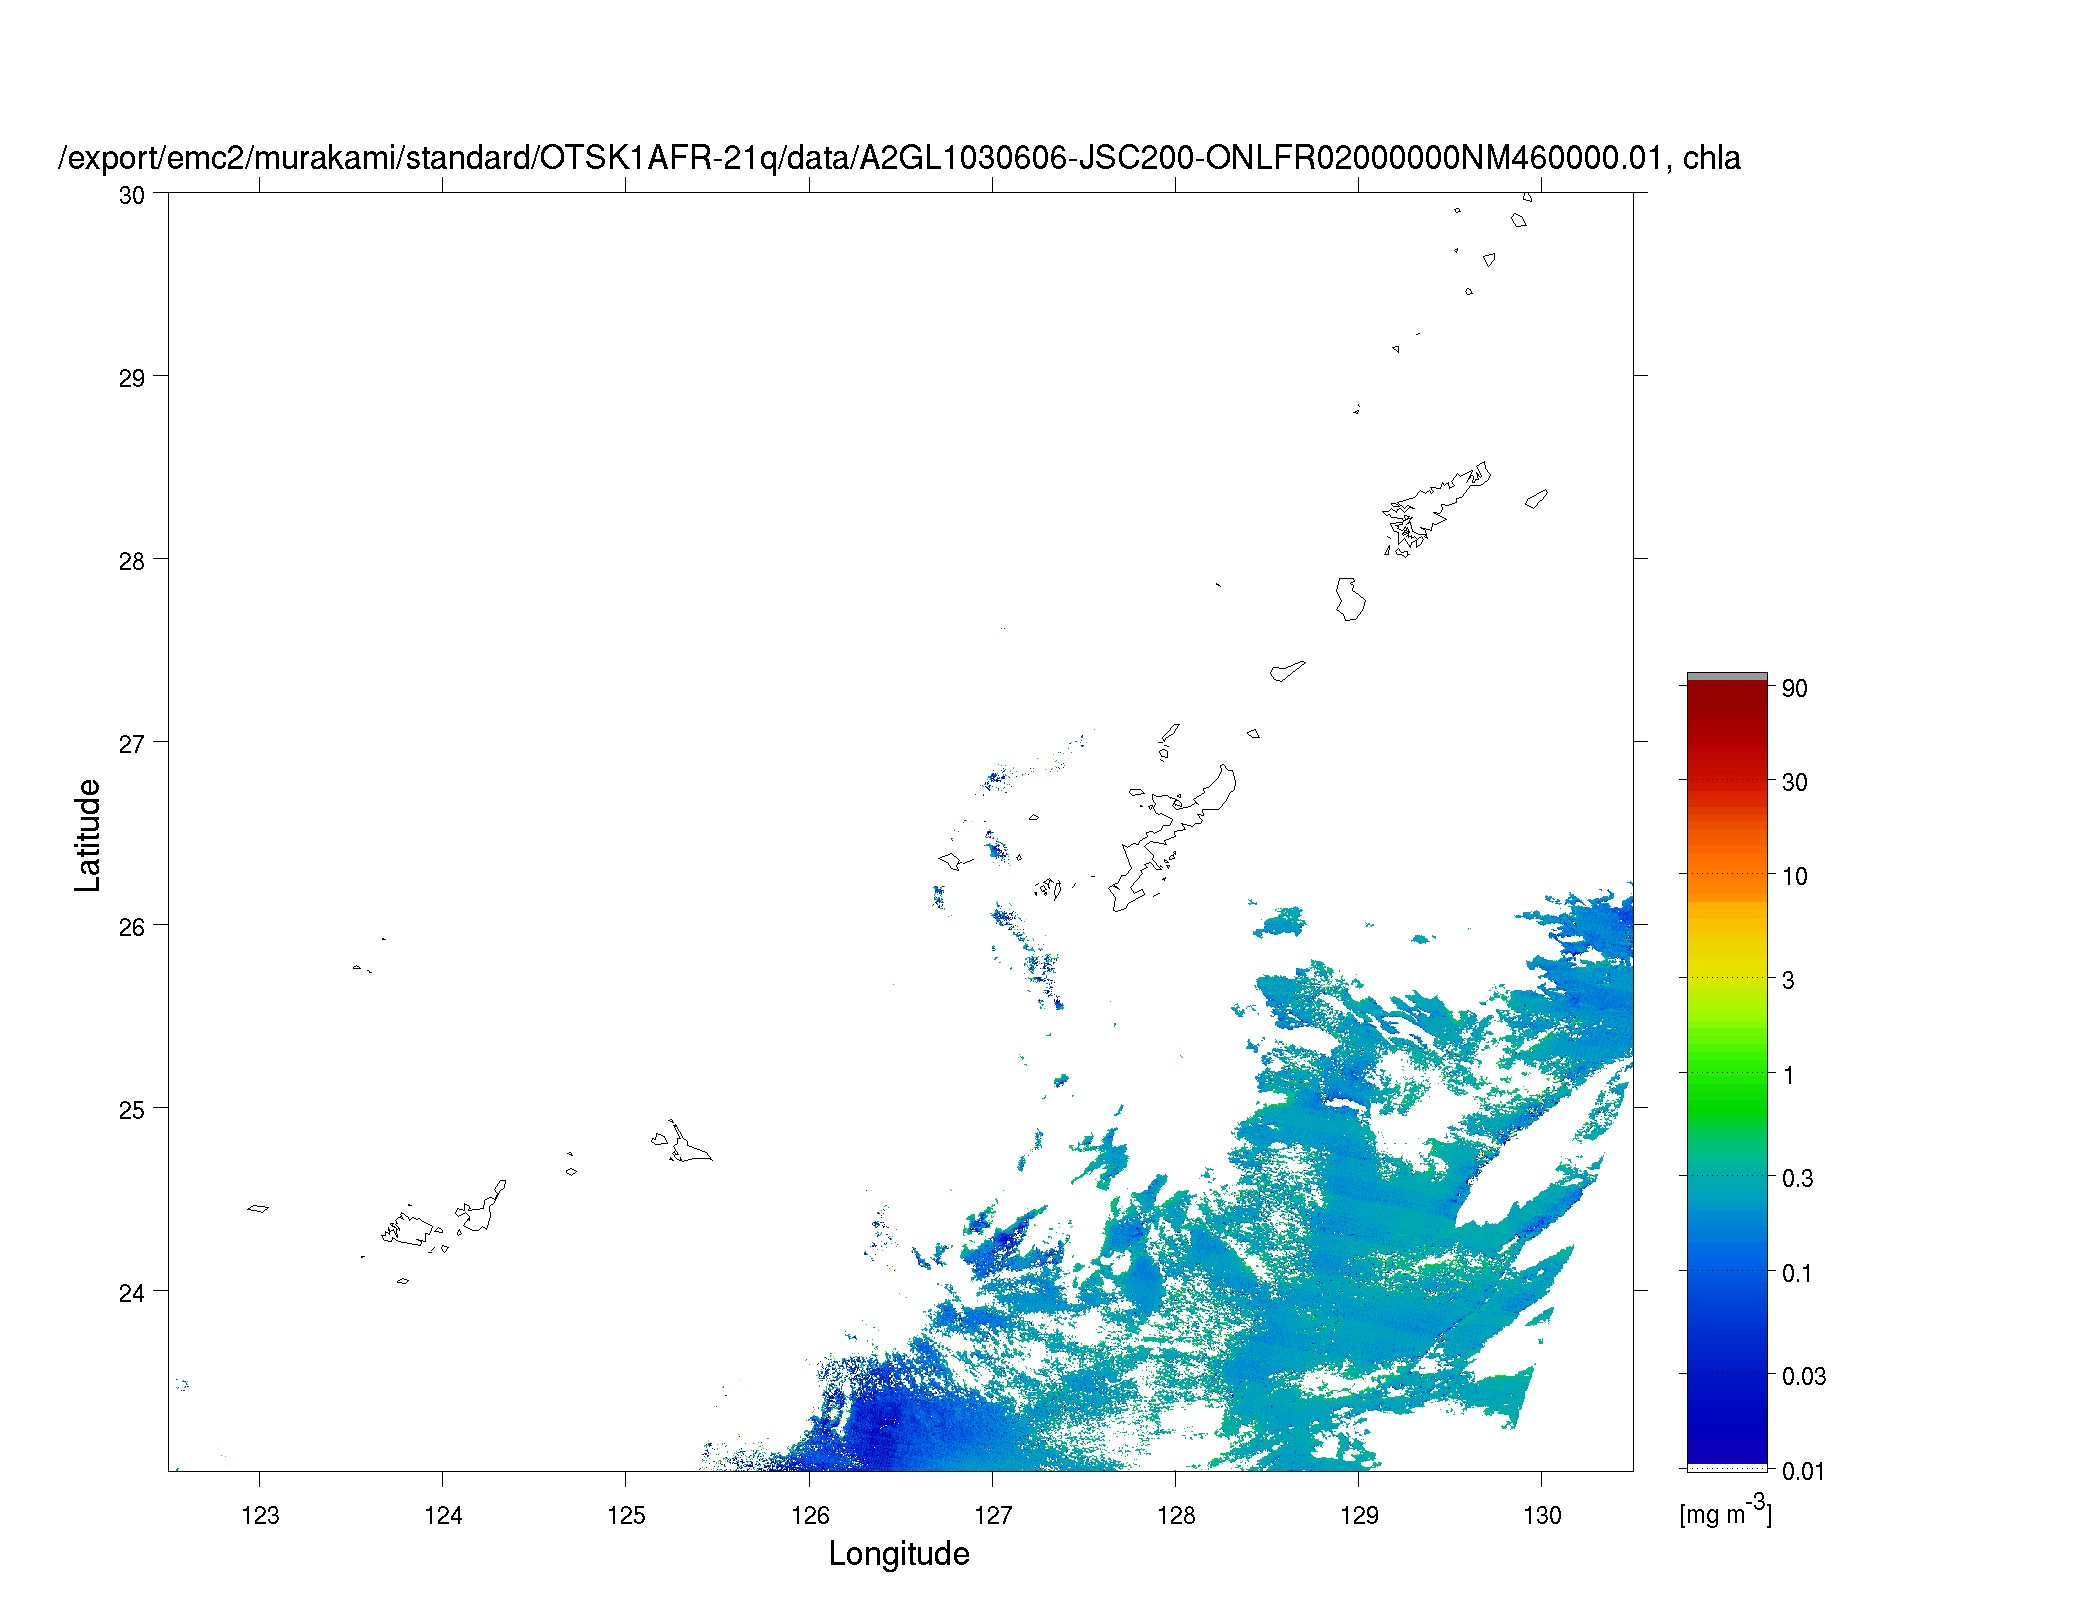2099x1600 pixels.
Task: Click colorbar label '0.3'
Action: click(1798, 1178)
